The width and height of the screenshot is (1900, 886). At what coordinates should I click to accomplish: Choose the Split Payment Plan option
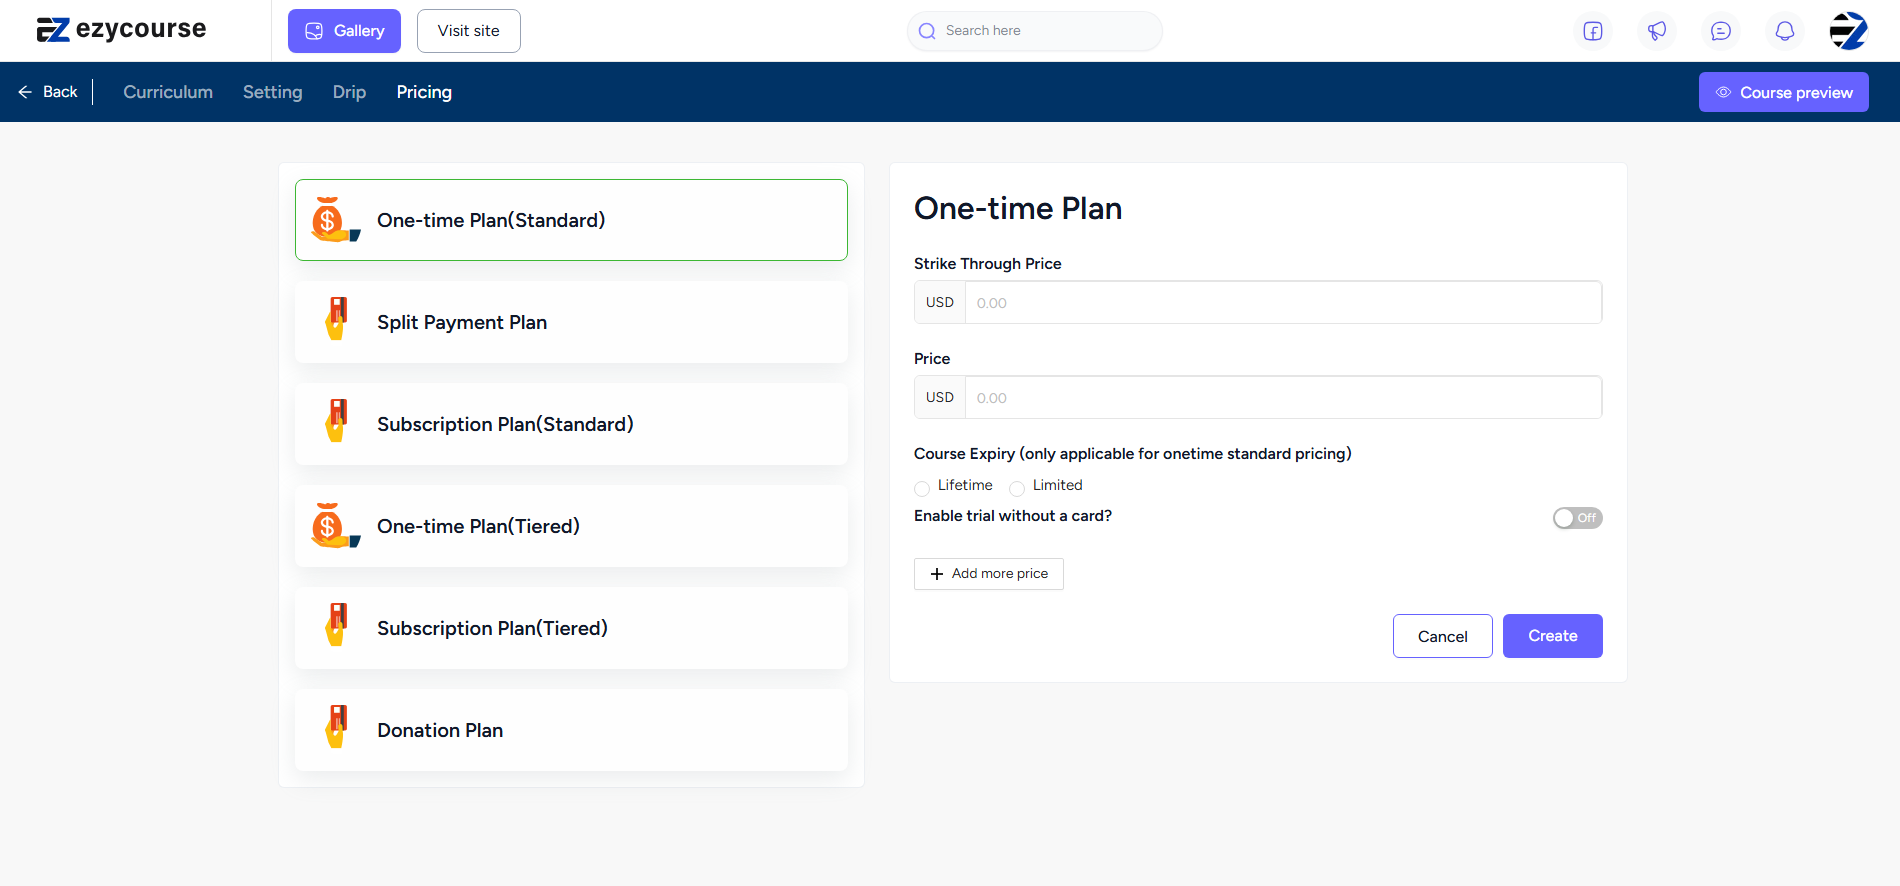tap(571, 322)
